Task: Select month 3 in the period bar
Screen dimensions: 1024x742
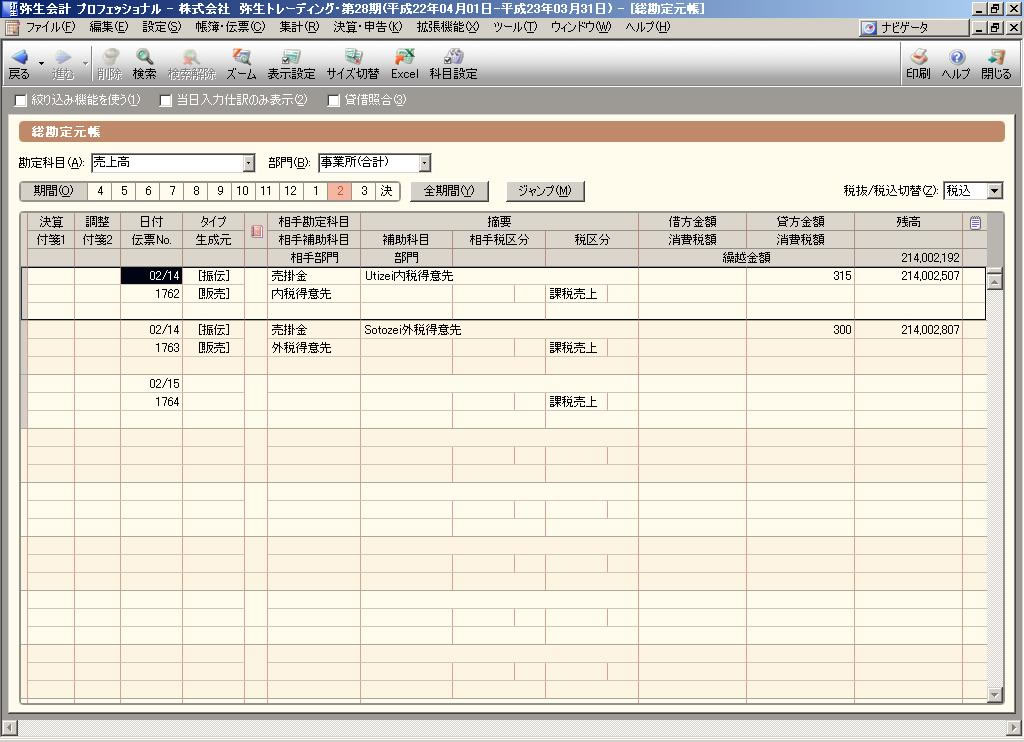Action: pos(364,191)
